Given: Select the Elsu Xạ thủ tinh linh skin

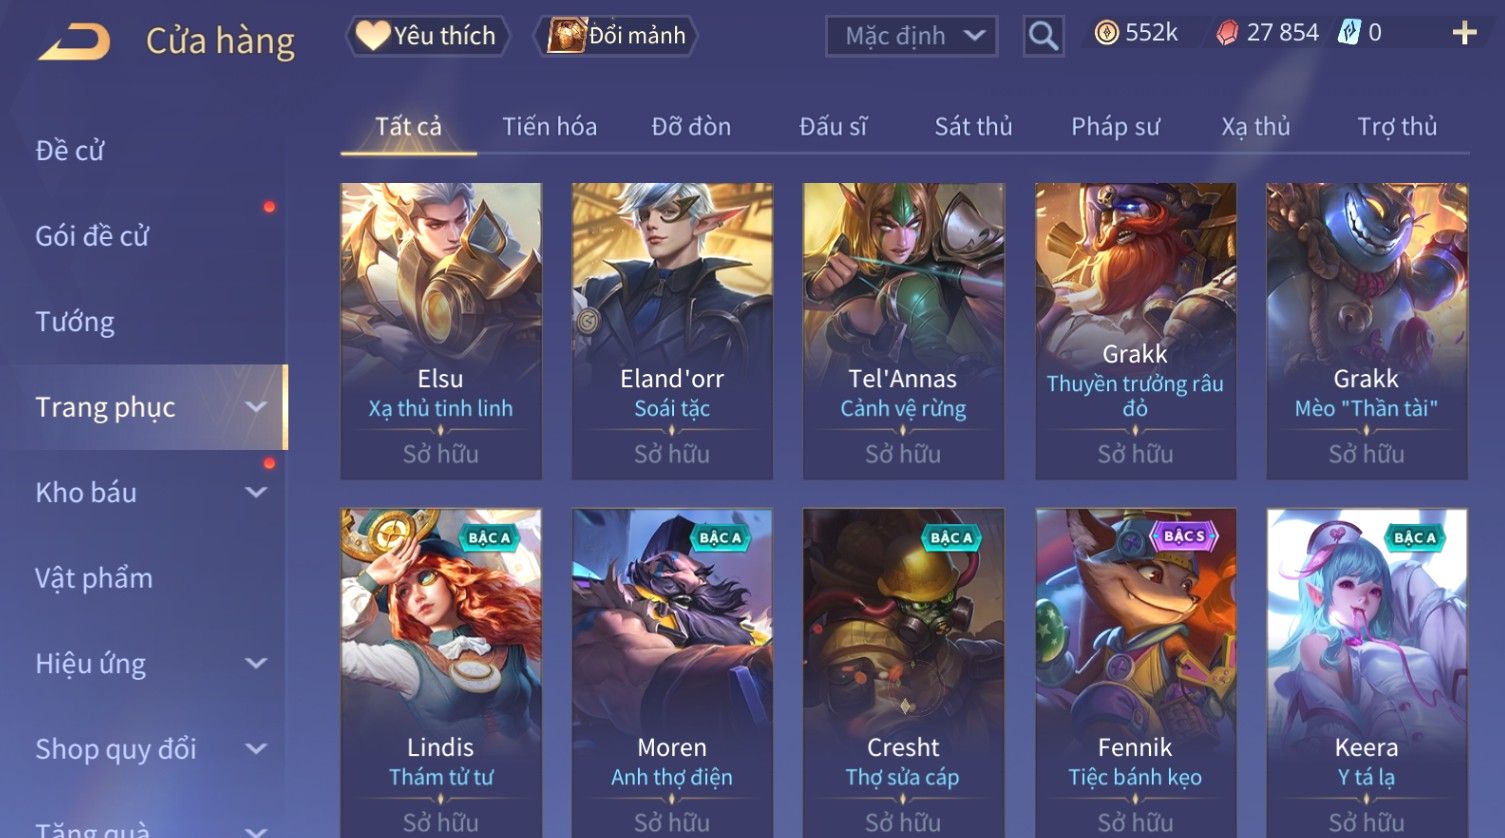Looking at the screenshot, I should tap(441, 331).
